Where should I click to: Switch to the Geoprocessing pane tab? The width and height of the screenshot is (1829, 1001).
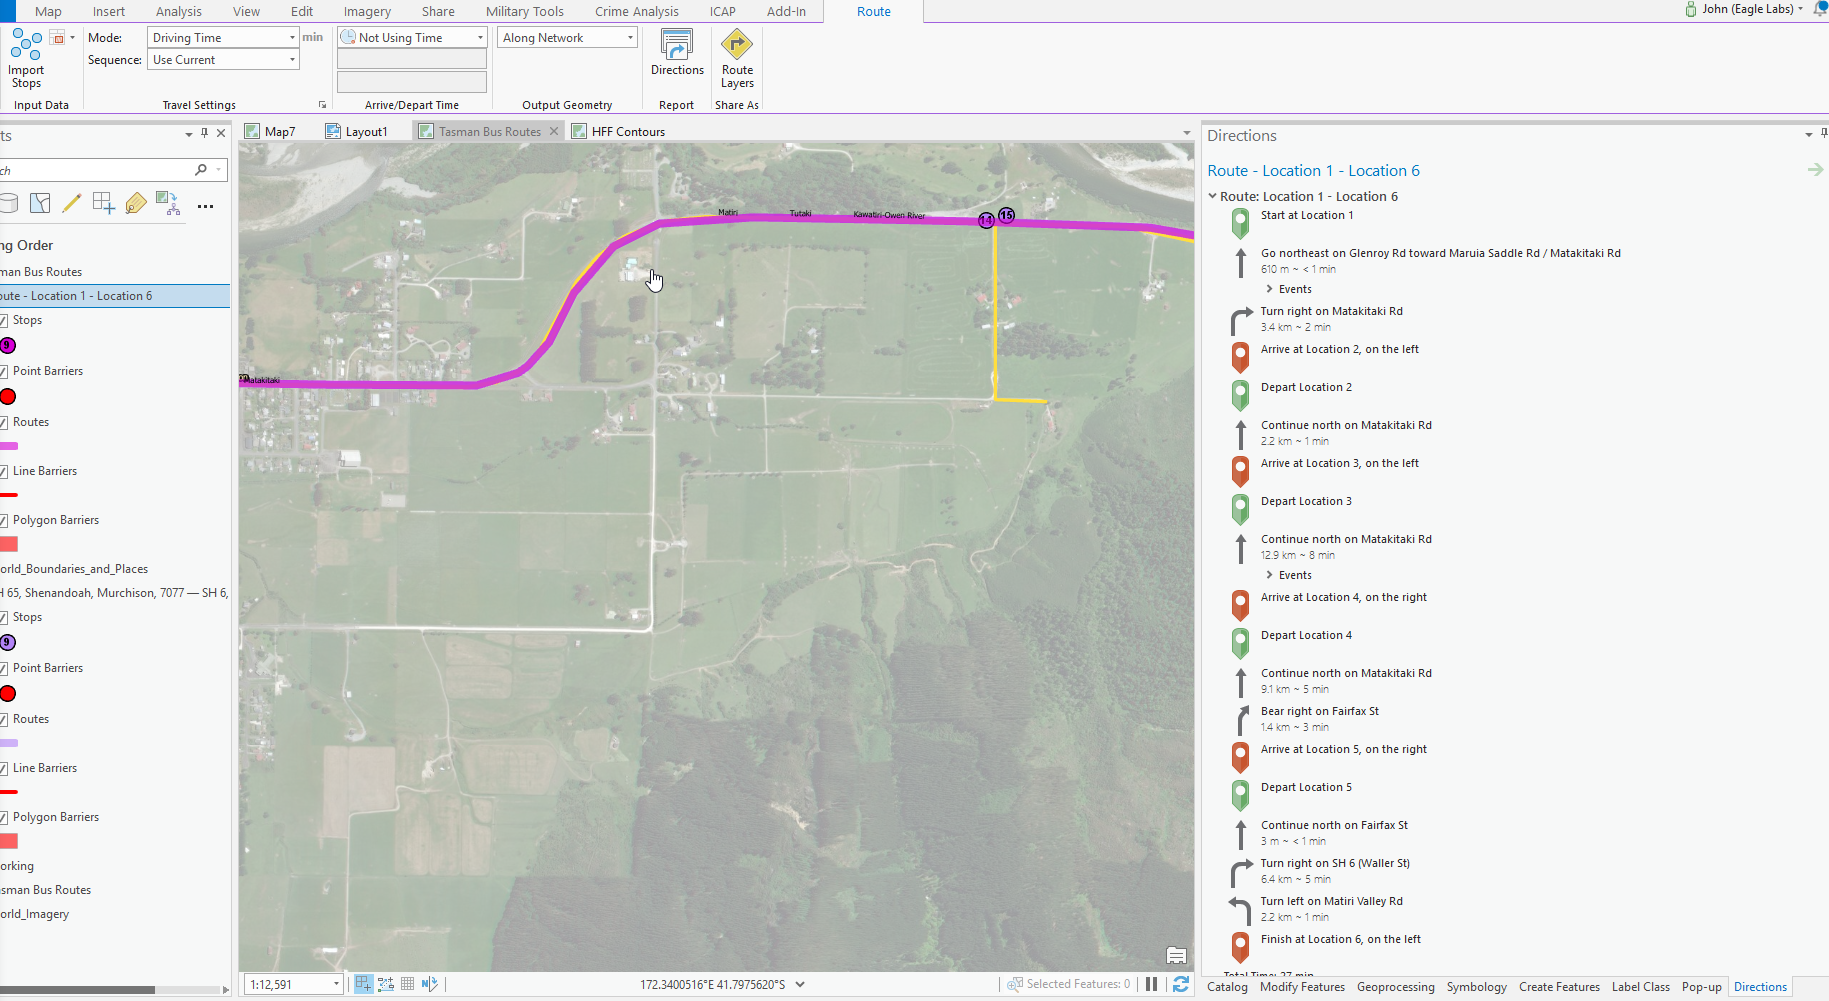[x=1395, y=987]
